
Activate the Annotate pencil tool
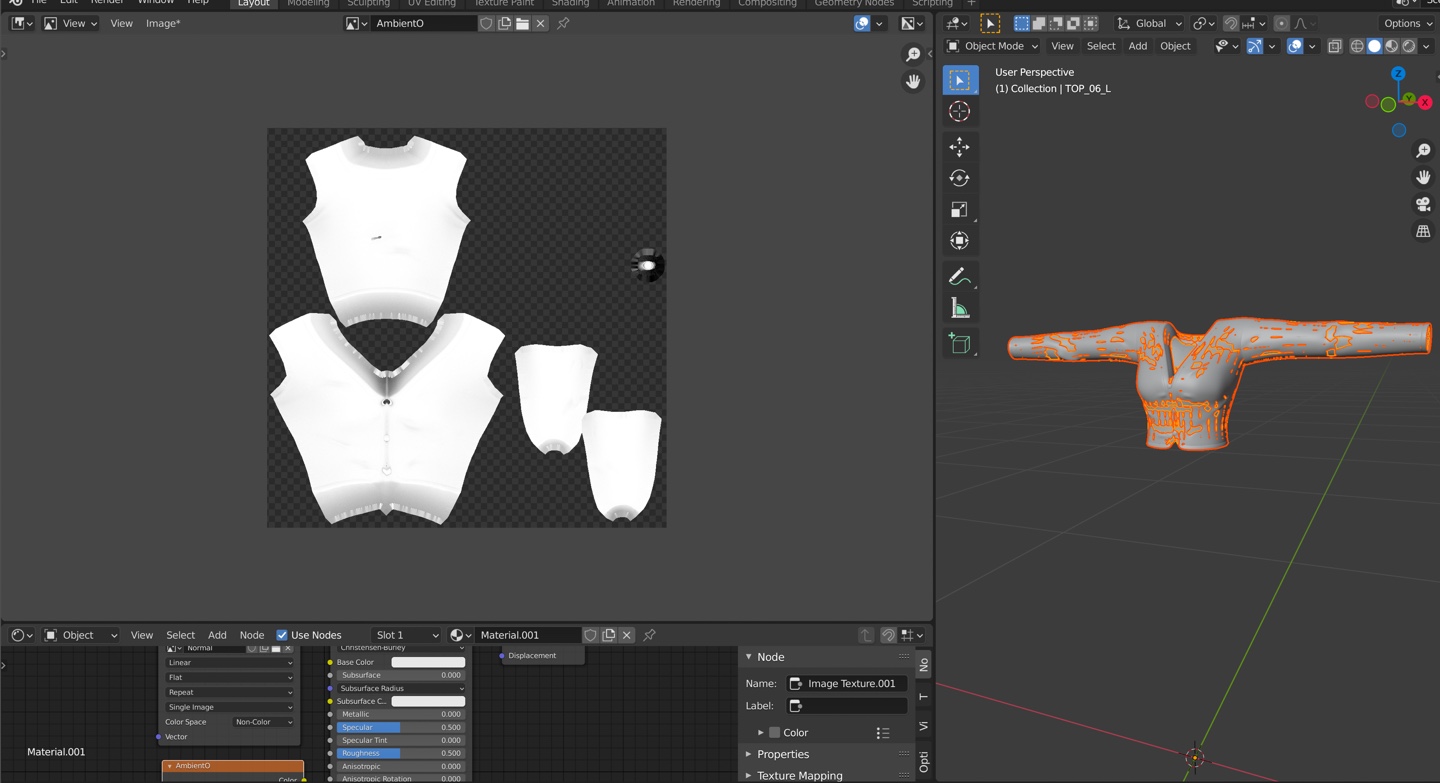[959, 276]
